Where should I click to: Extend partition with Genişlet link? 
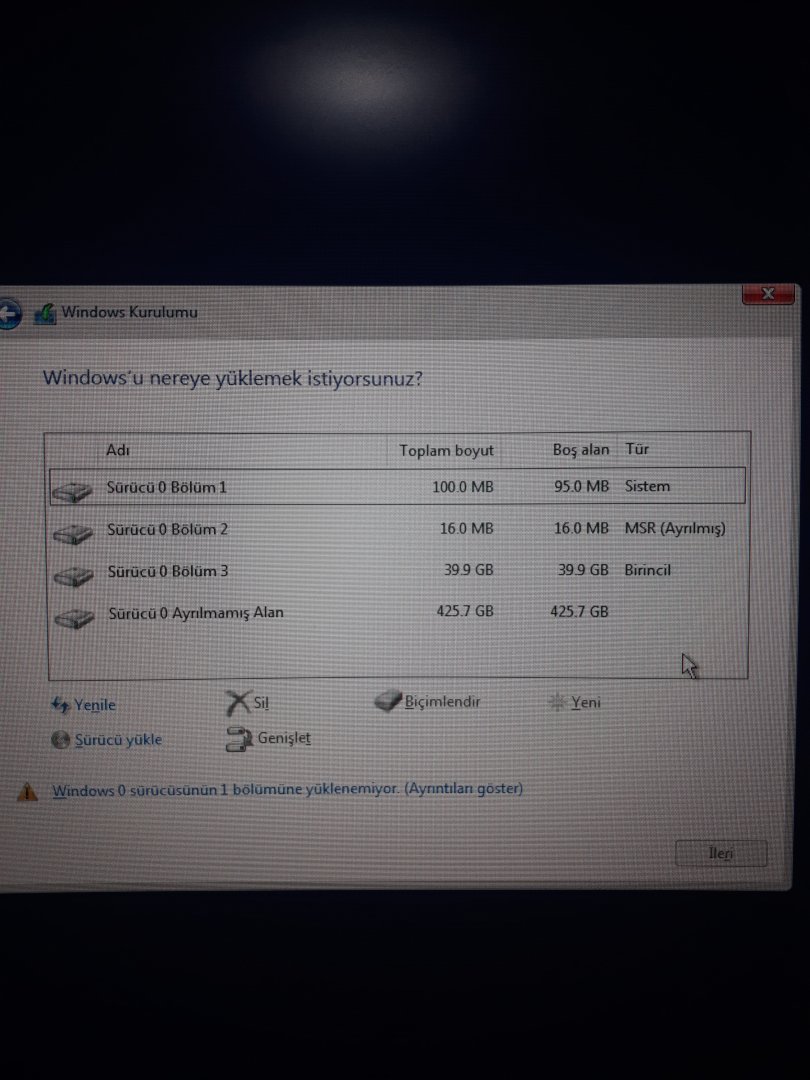(x=284, y=738)
